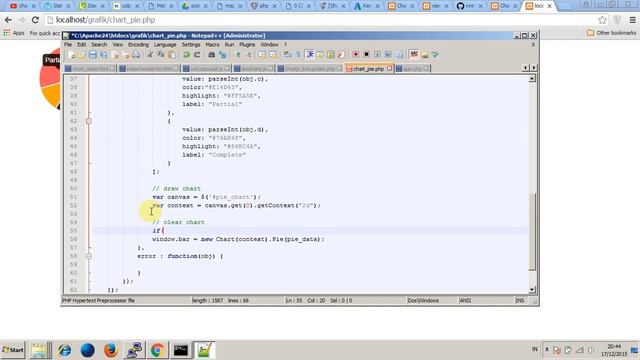Open the Settings menu

(x=191, y=44)
